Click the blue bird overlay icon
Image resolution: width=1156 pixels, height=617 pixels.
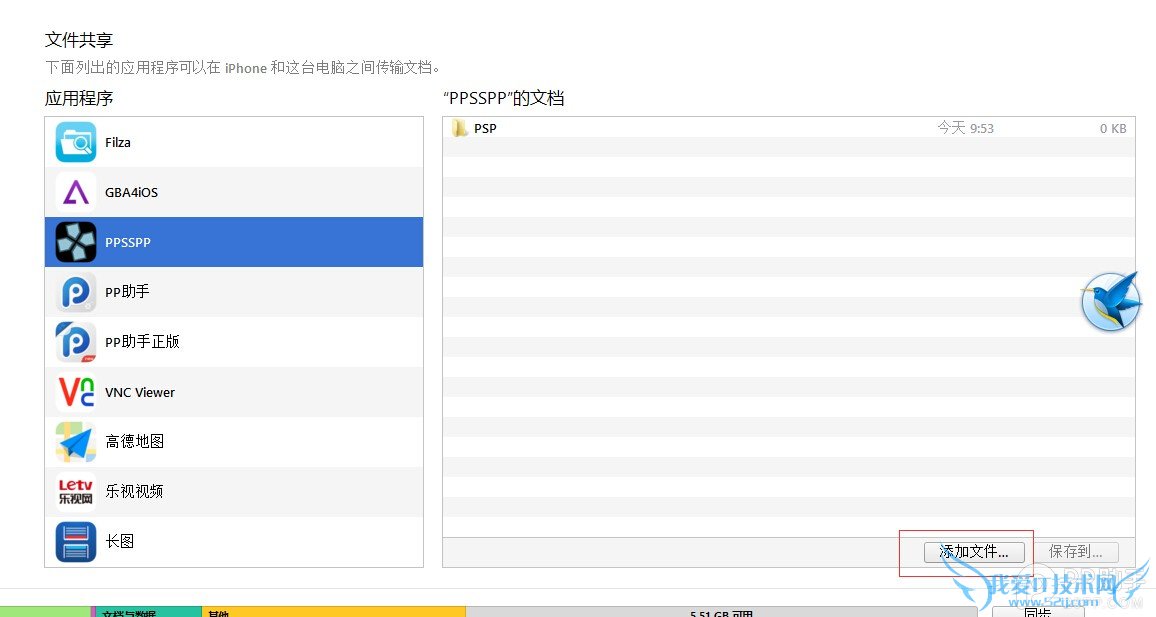(x=1110, y=301)
